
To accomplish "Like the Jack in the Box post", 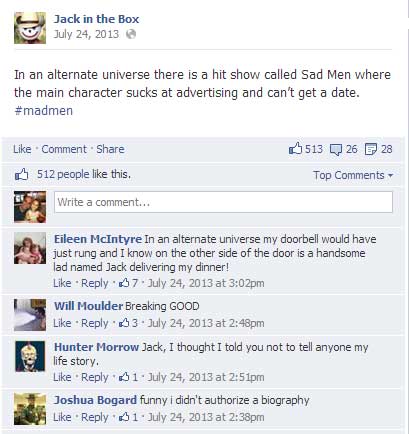I will (x=22, y=149).
